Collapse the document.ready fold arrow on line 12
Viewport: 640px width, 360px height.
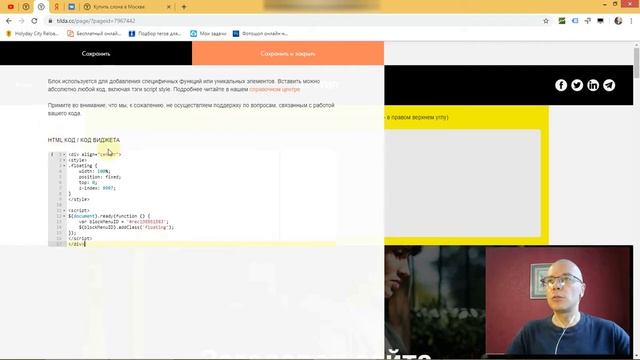pos(64,216)
